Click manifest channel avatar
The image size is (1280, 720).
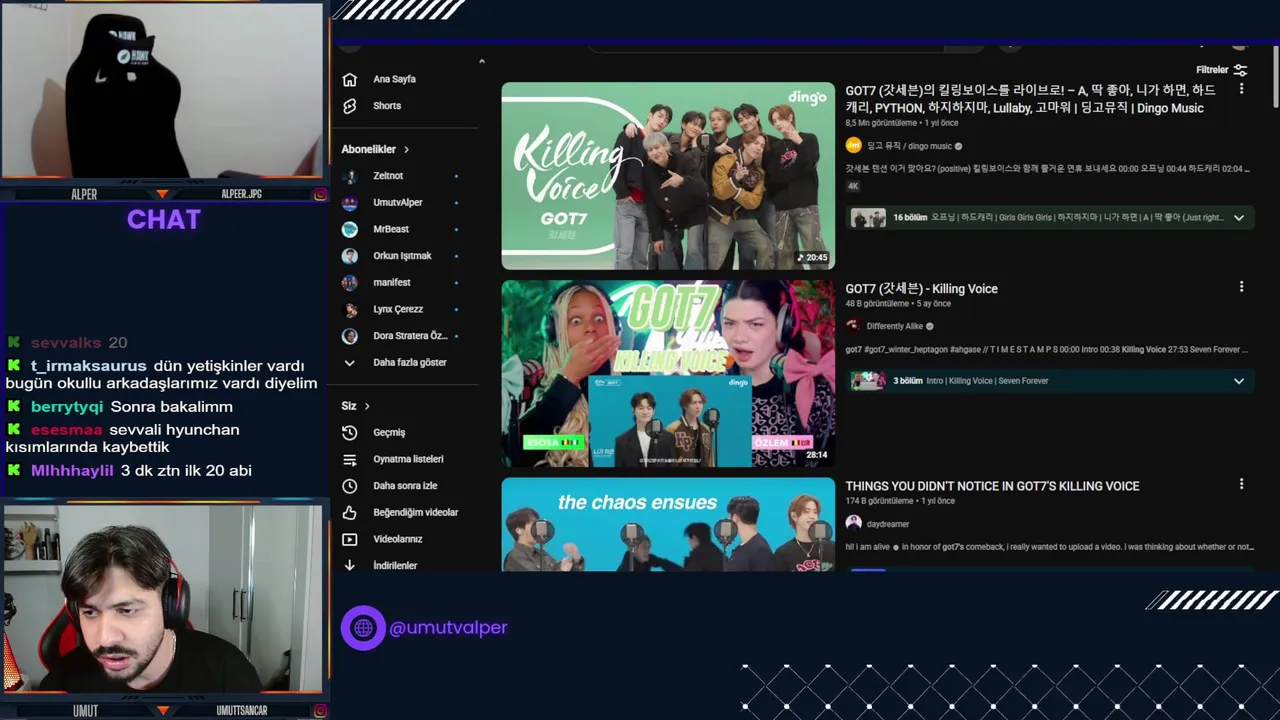click(349, 283)
